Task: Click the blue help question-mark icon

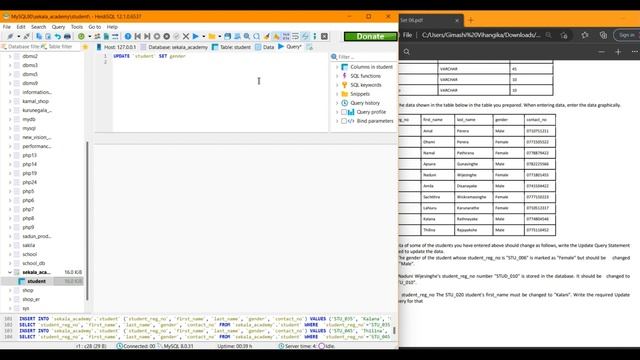Action: pos(128,36)
